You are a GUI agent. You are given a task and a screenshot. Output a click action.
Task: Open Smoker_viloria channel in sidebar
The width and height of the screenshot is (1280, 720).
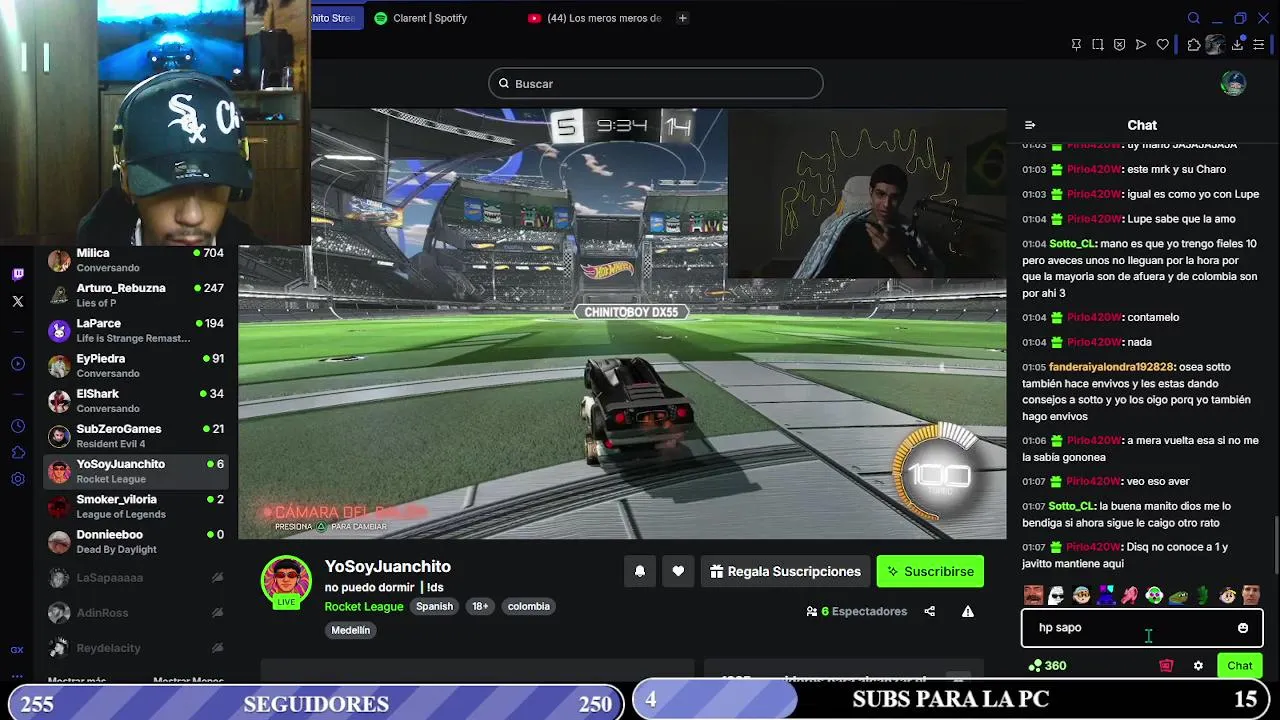(136, 506)
